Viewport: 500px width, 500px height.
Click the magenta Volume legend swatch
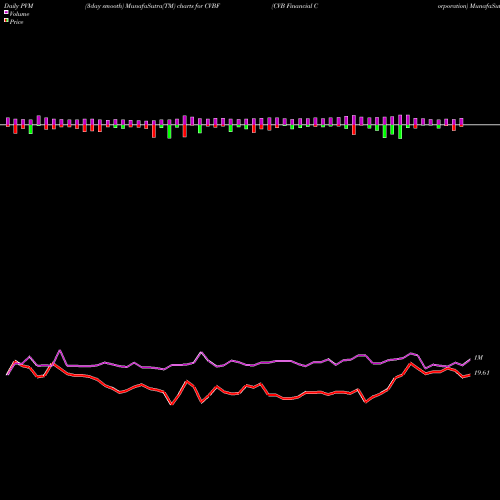(6, 13)
